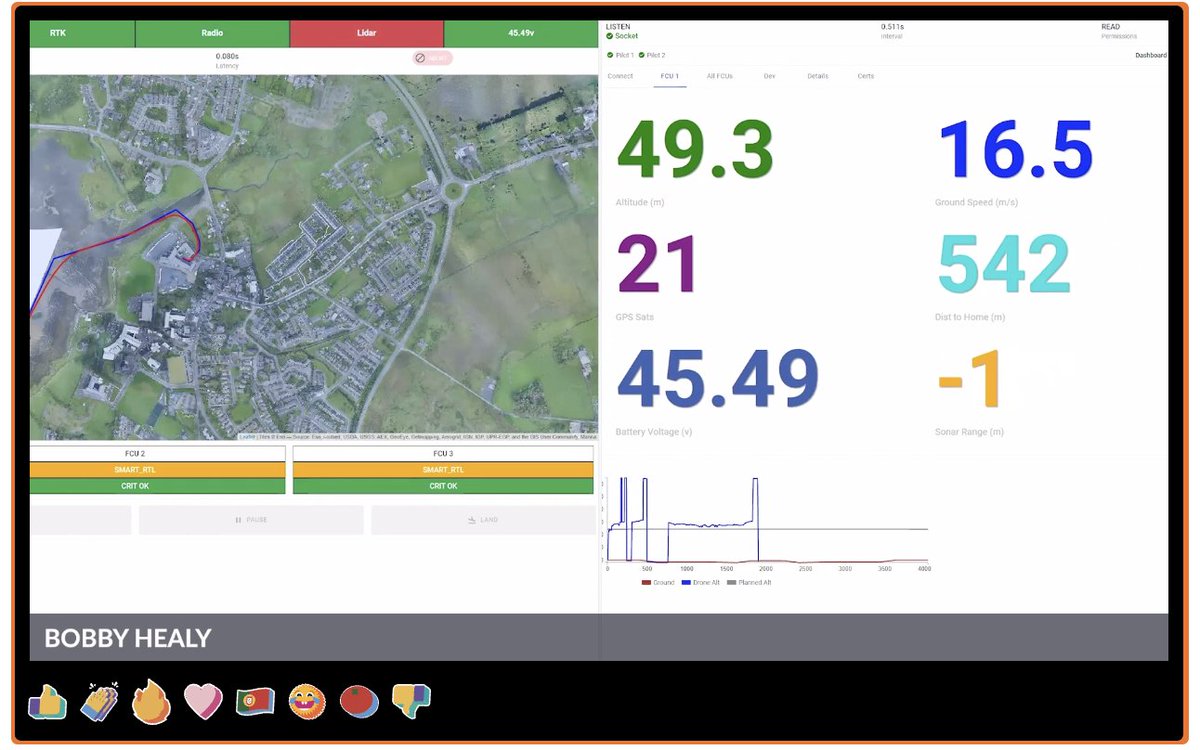Send the tomato reaction
The width and height of the screenshot is (1200, 750).
tap(359, 702)
